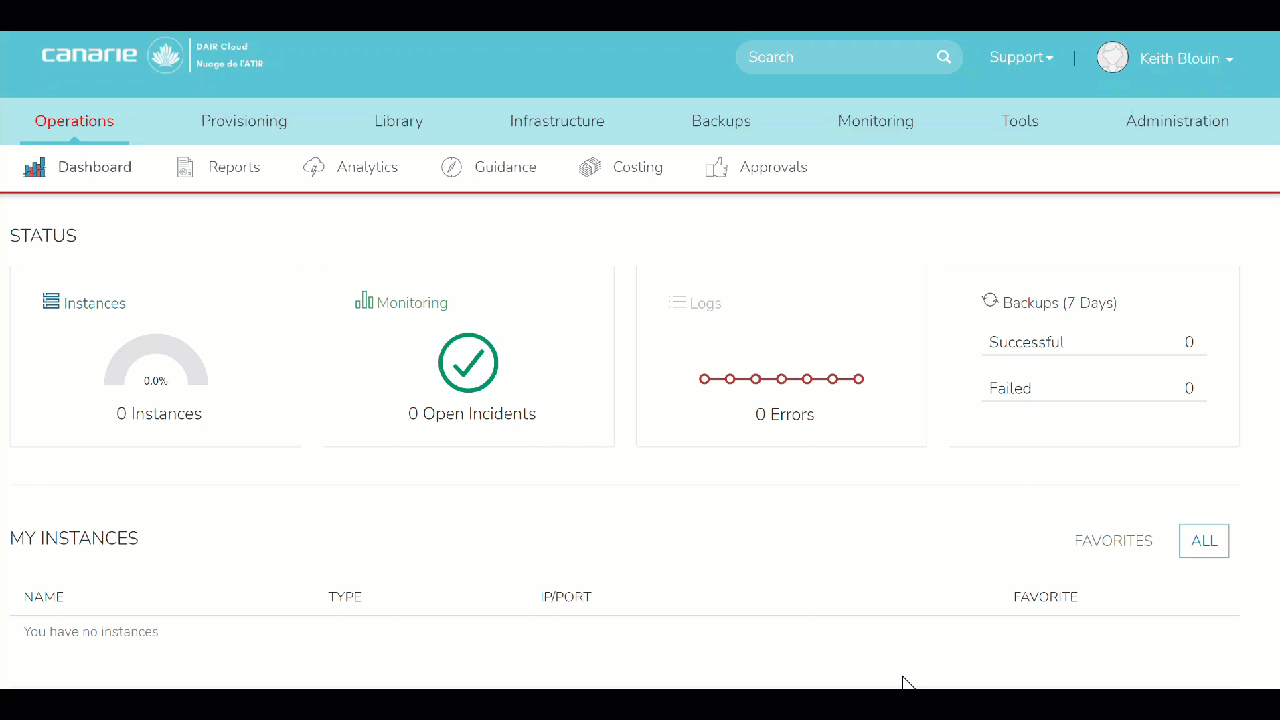
Task: Focus the Search input field
Action: coord(835,57)
